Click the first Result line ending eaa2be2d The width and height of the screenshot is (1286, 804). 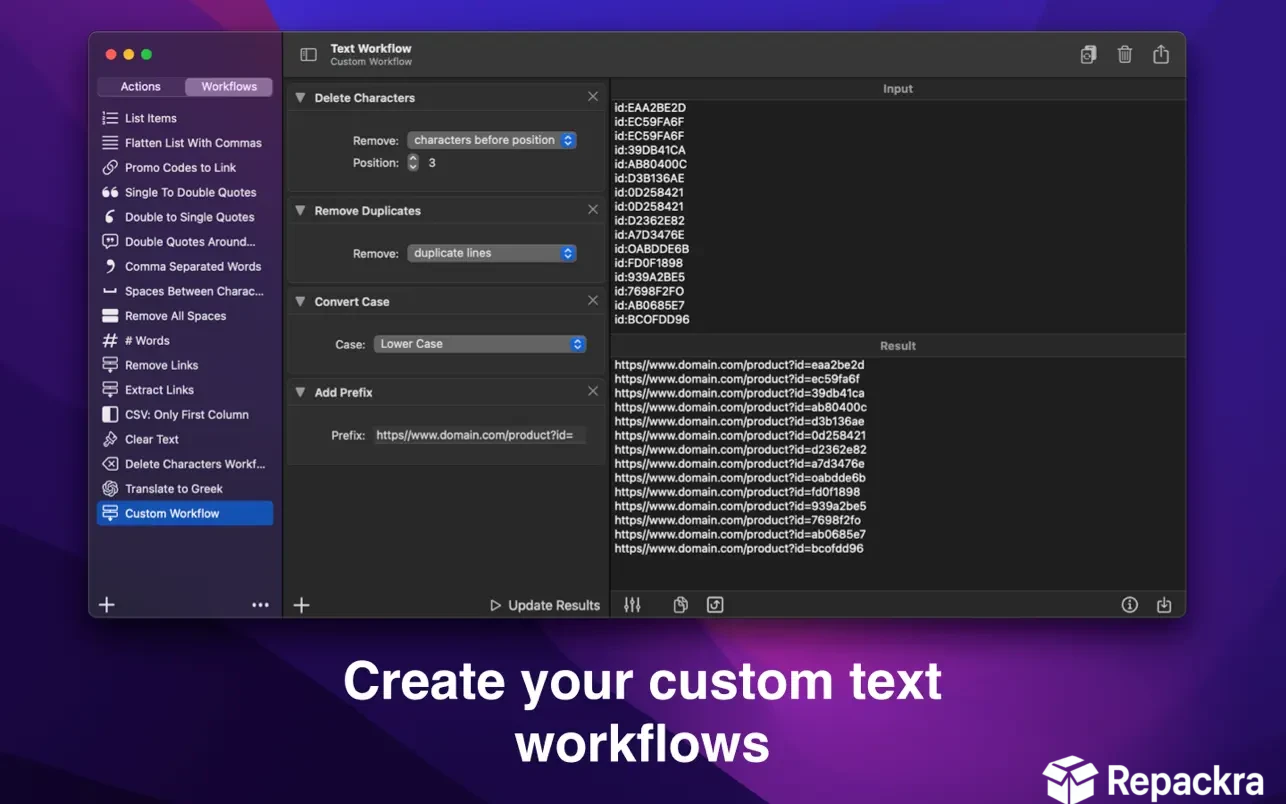pos(739,365)
